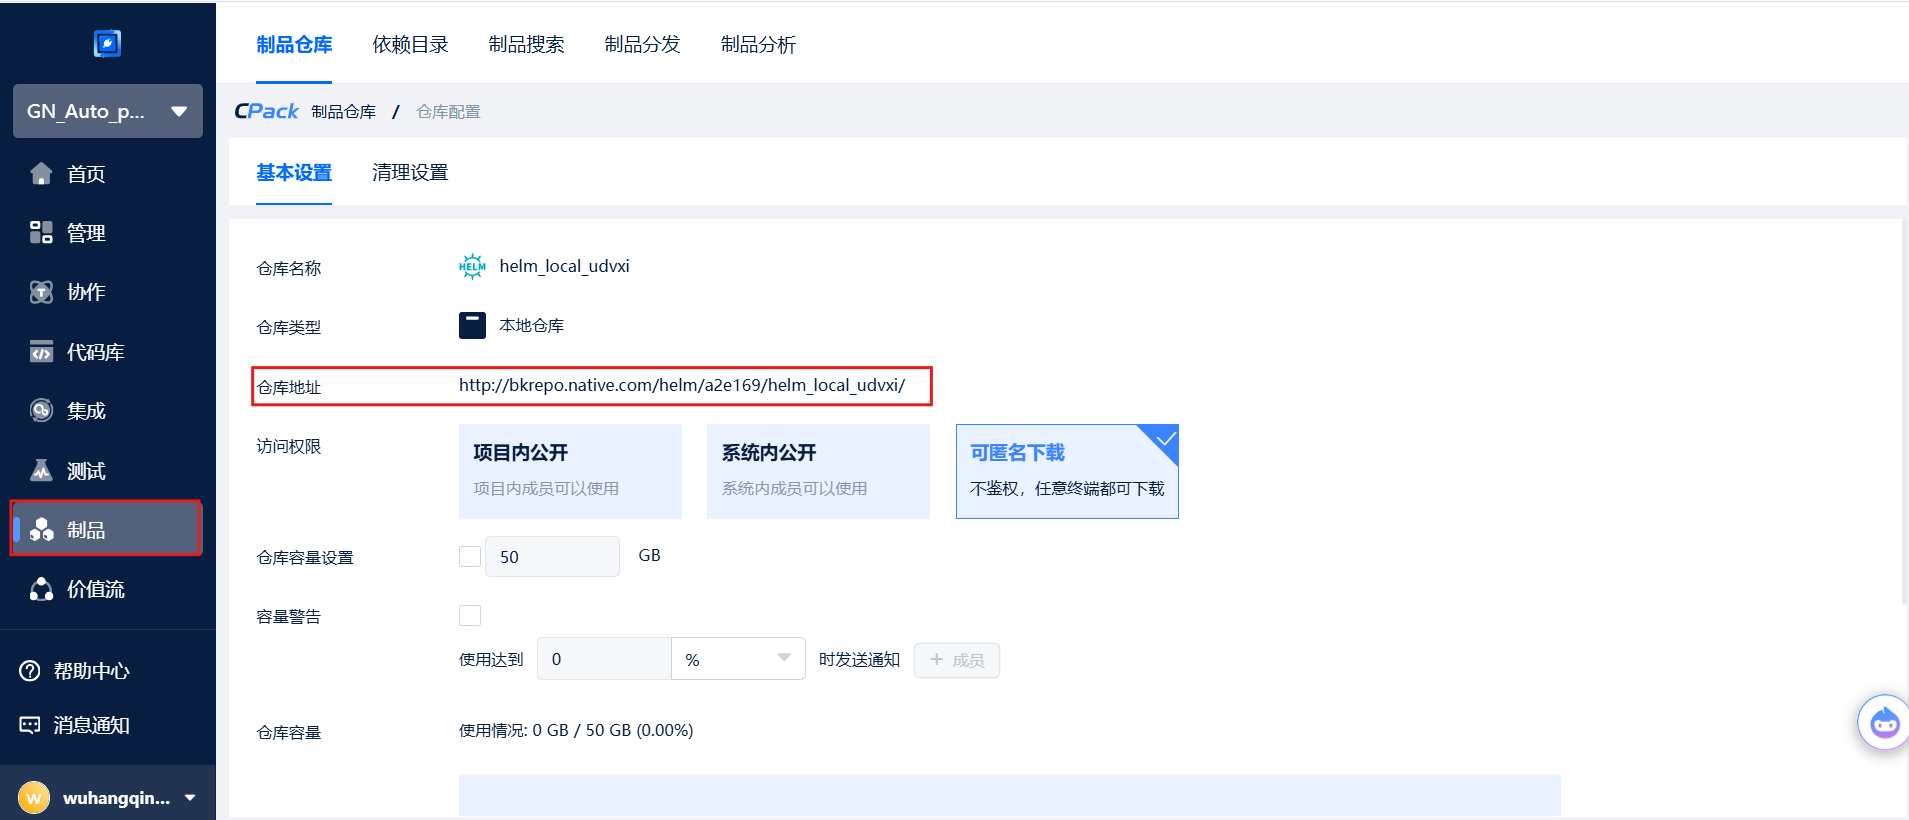The image size is (1909, 820).
Task: Open the chatbot assistant floating icon
Action: pos(1884,722)
